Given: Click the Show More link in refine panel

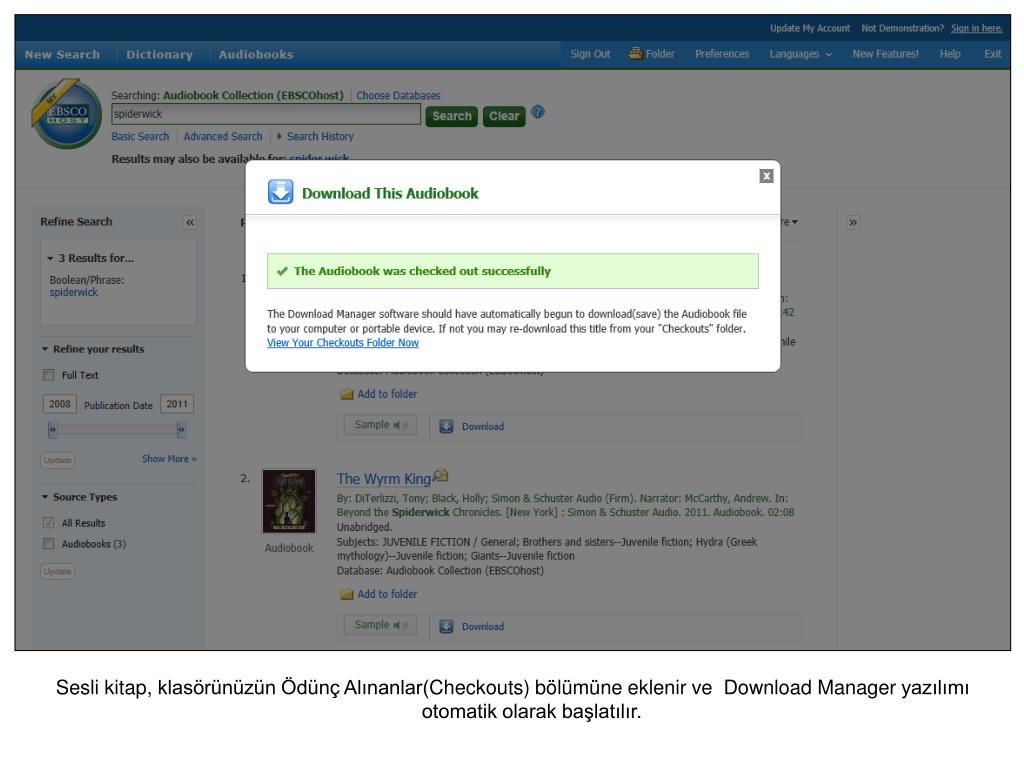Looking at the screenshot, I should point(169,459).
